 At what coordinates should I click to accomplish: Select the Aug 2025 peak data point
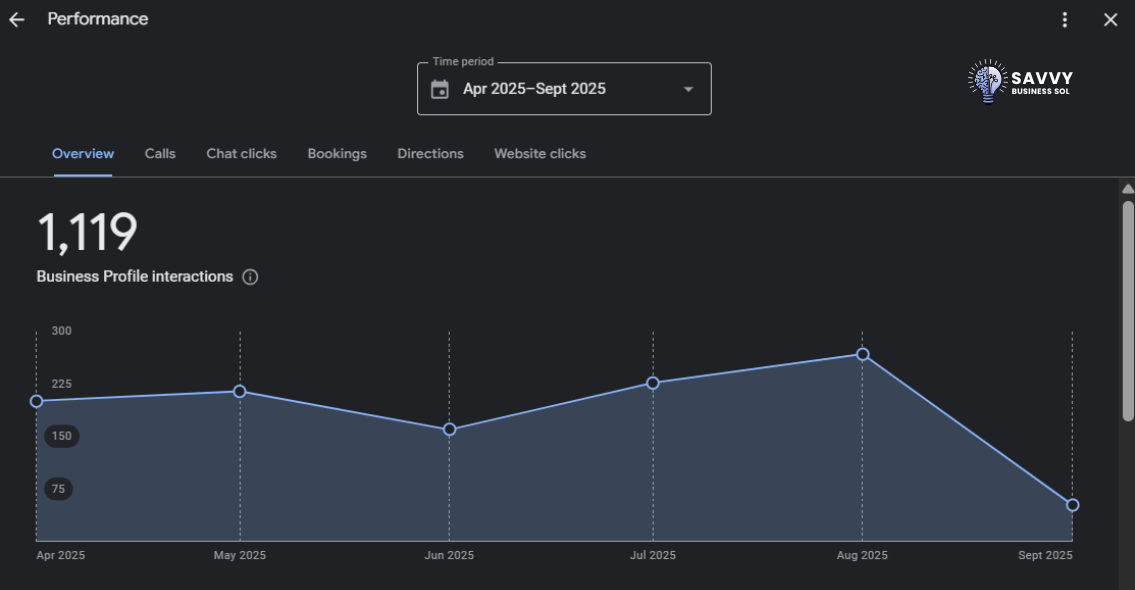coord(863,354)
